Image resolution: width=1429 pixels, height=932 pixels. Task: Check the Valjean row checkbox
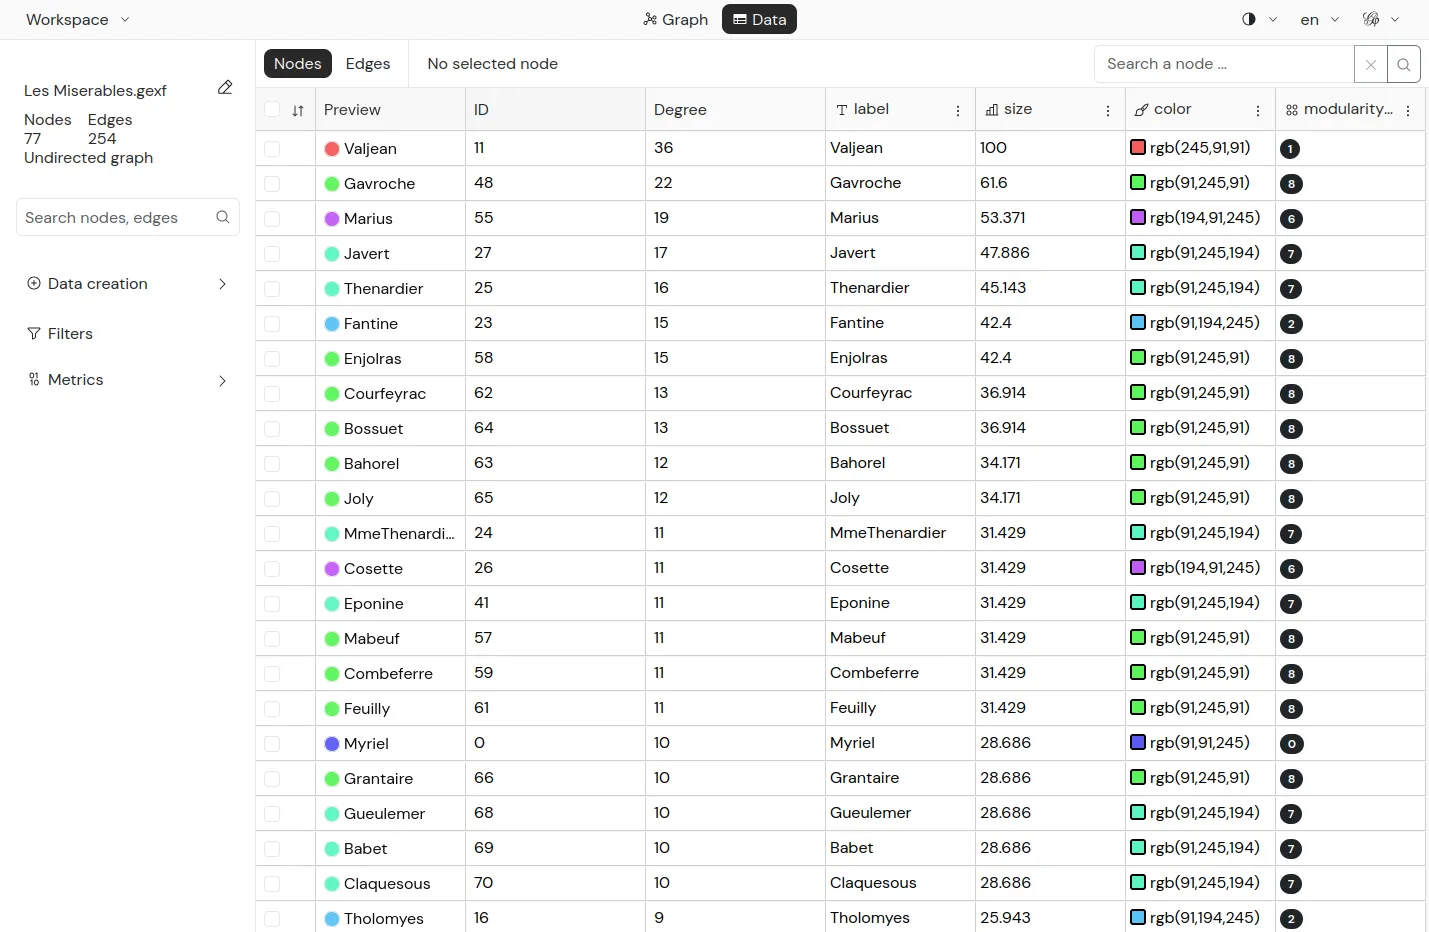pos(272,149)
